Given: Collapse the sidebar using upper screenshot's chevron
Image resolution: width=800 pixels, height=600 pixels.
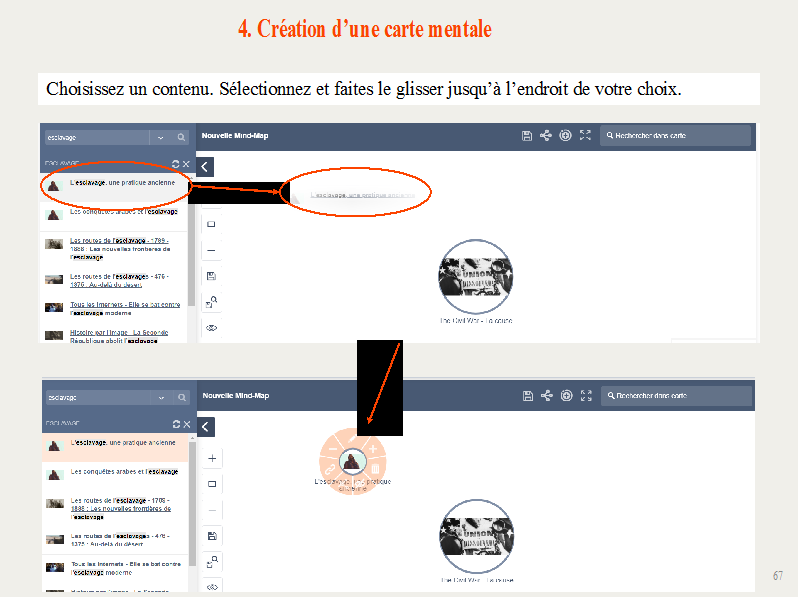Looking at the screenshot, I should pos(205,168).
